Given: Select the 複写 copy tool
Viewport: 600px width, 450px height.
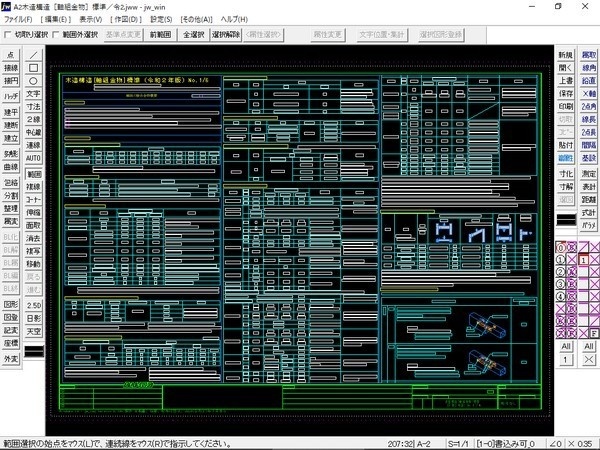Looking at the screenshot, I should click(33, 251).
